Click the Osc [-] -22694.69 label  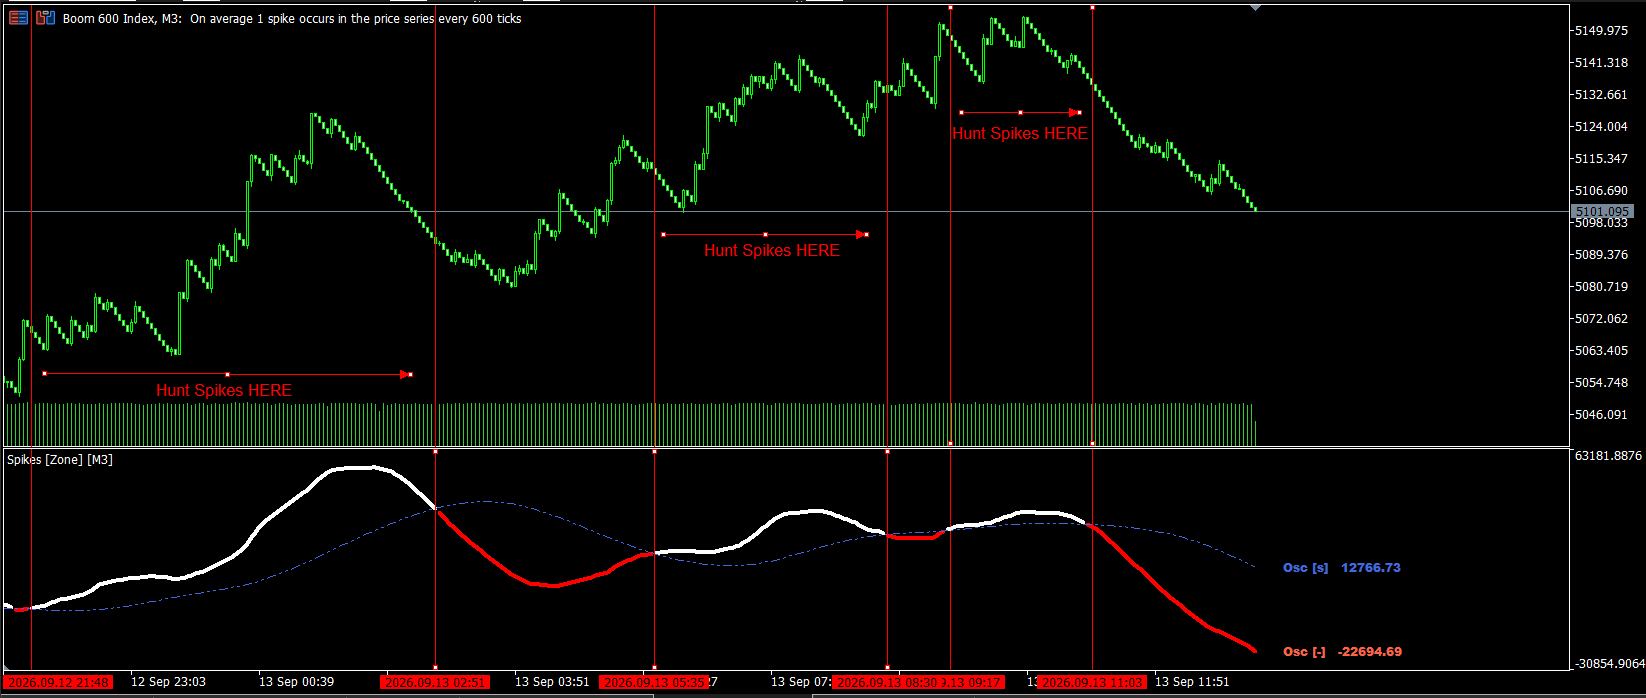coord(1342,651)
